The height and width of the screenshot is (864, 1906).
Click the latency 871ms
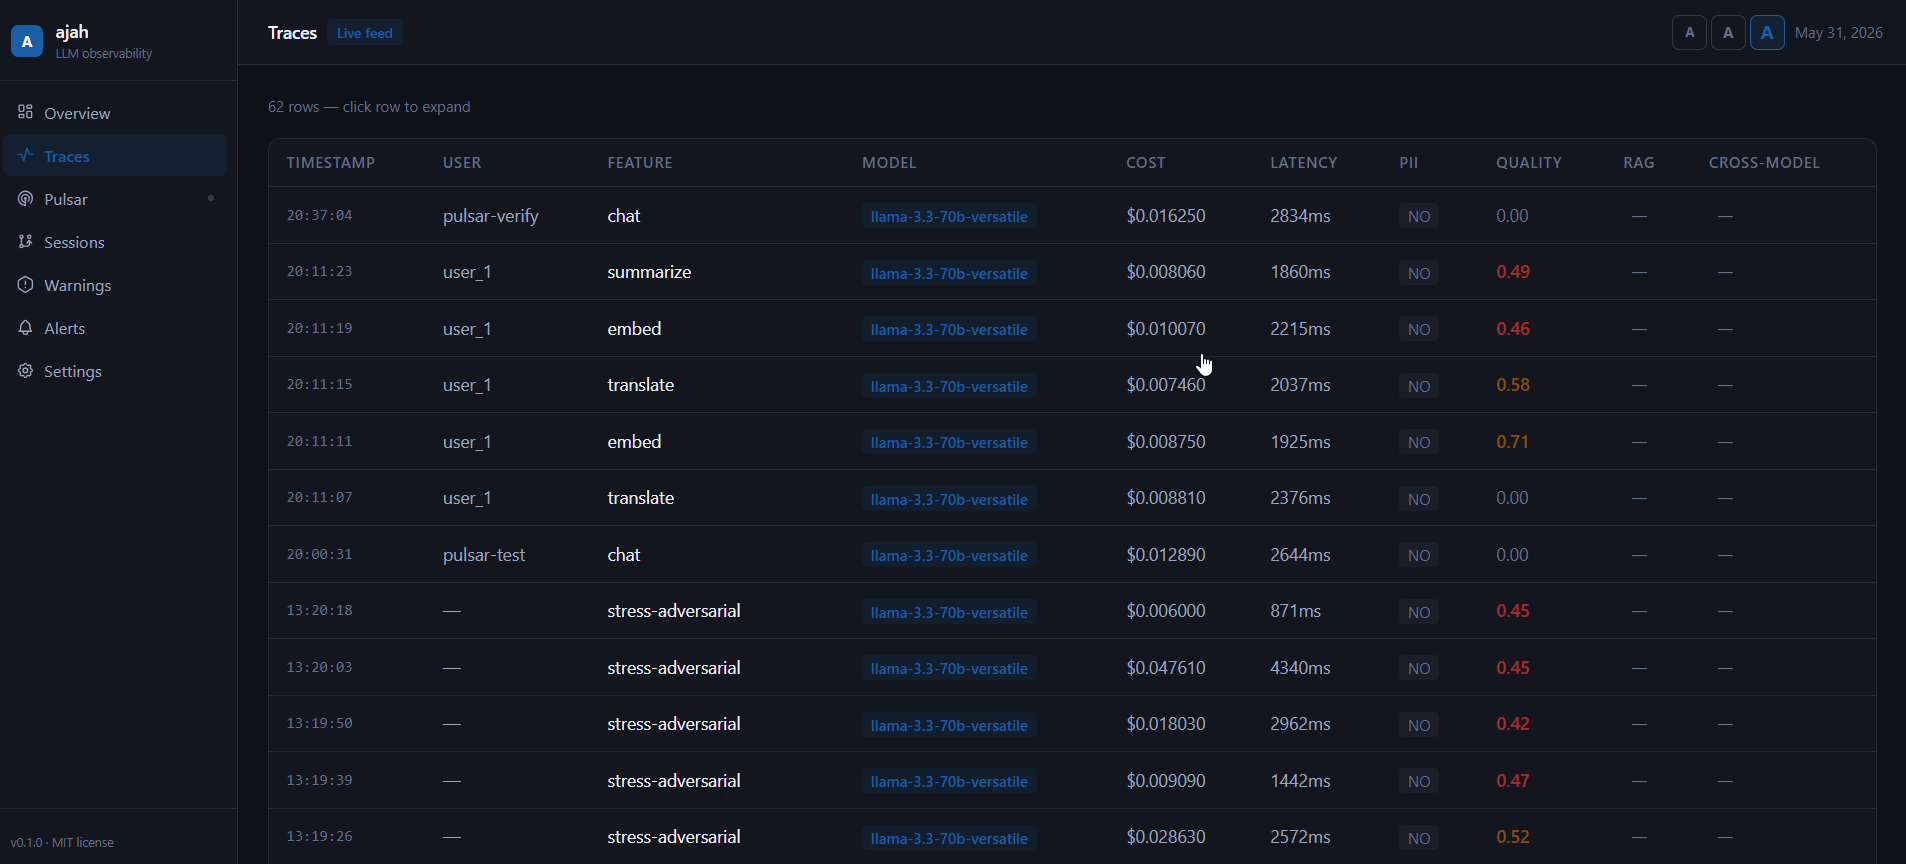tap(1296, 611)
